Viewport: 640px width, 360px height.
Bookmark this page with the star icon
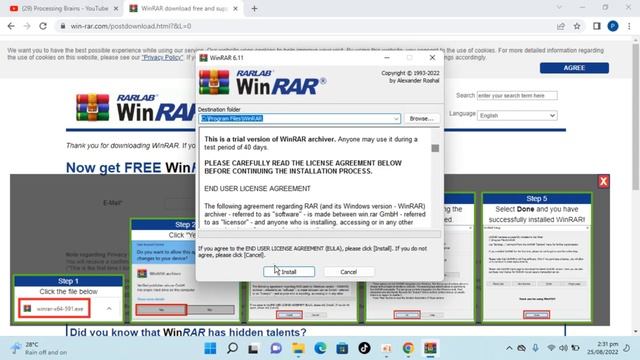577,26
